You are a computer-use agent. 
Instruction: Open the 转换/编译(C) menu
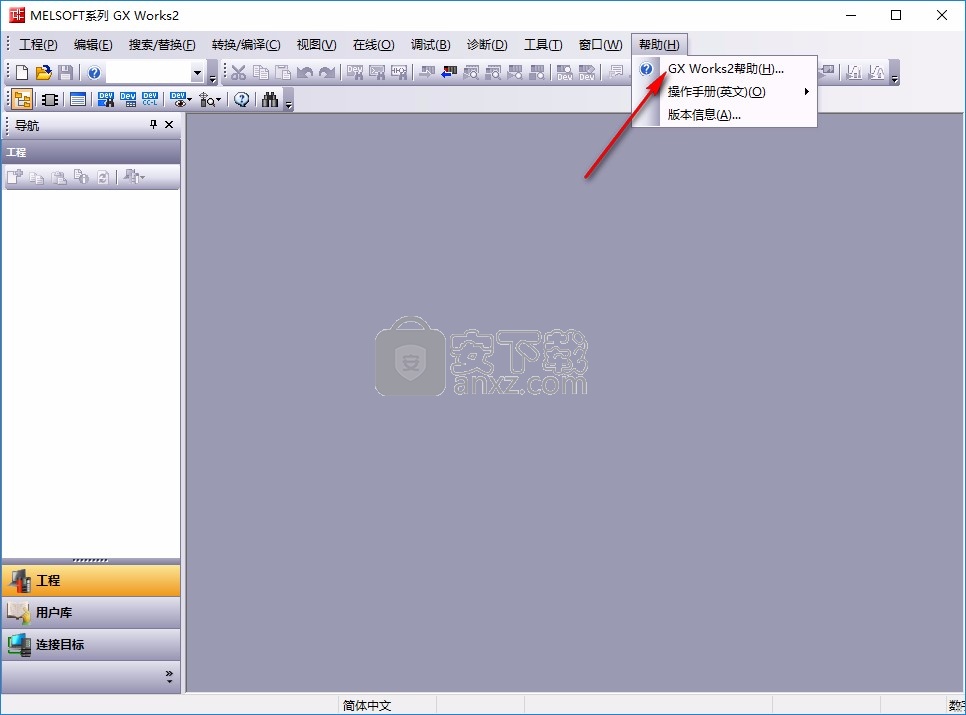coord(246,44)
